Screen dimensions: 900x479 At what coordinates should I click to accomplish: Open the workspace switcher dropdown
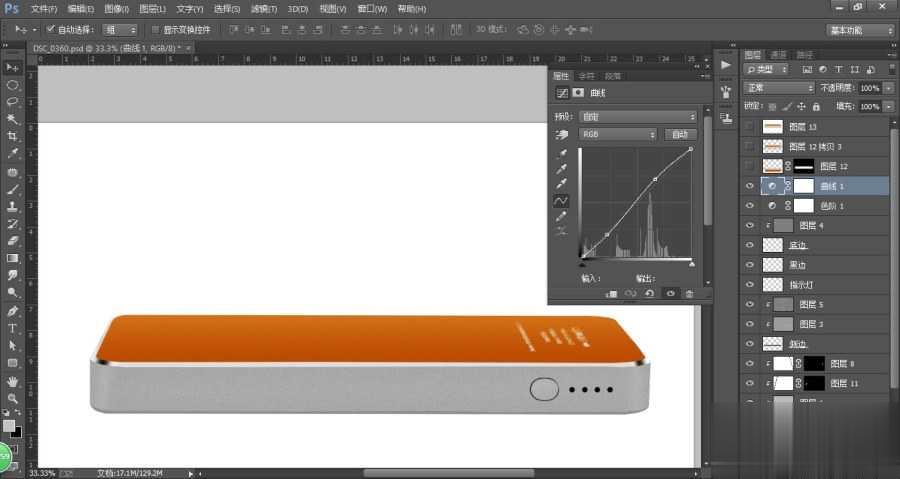tap(860, 30)
